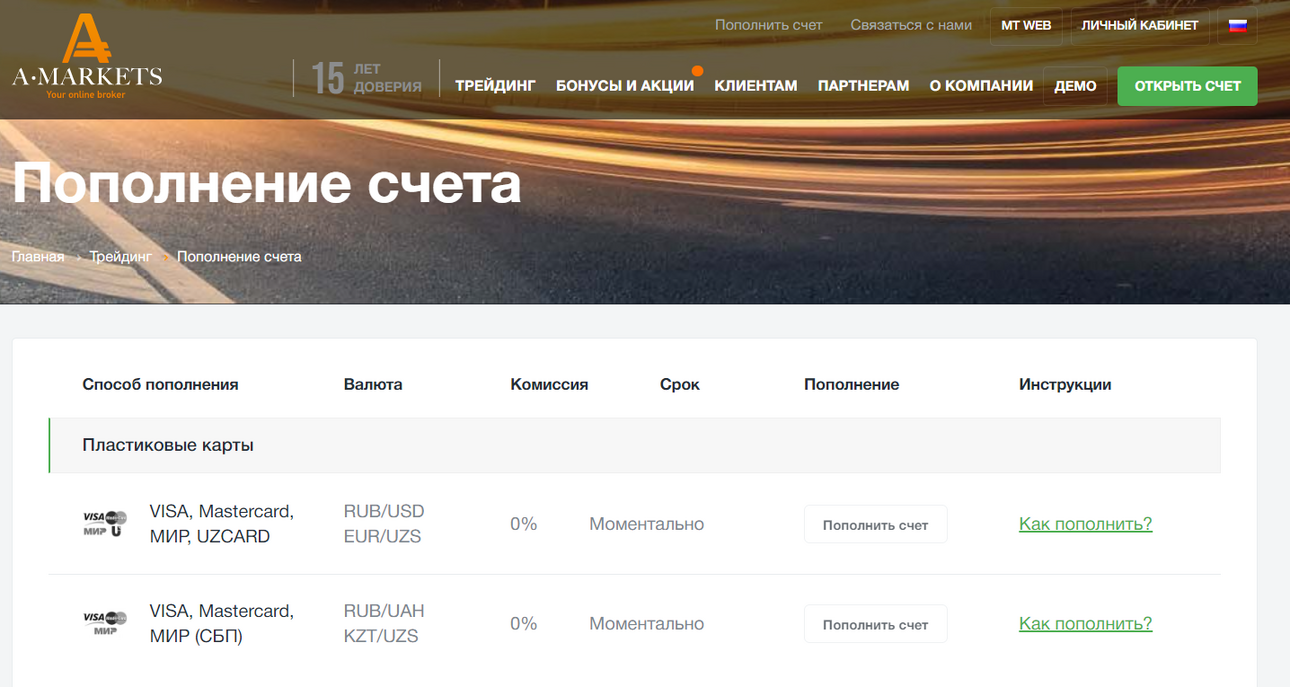Click the Пополнение column header
Image resolution: width=1290 pixels, height=687 pixels.
pos(851,384)
